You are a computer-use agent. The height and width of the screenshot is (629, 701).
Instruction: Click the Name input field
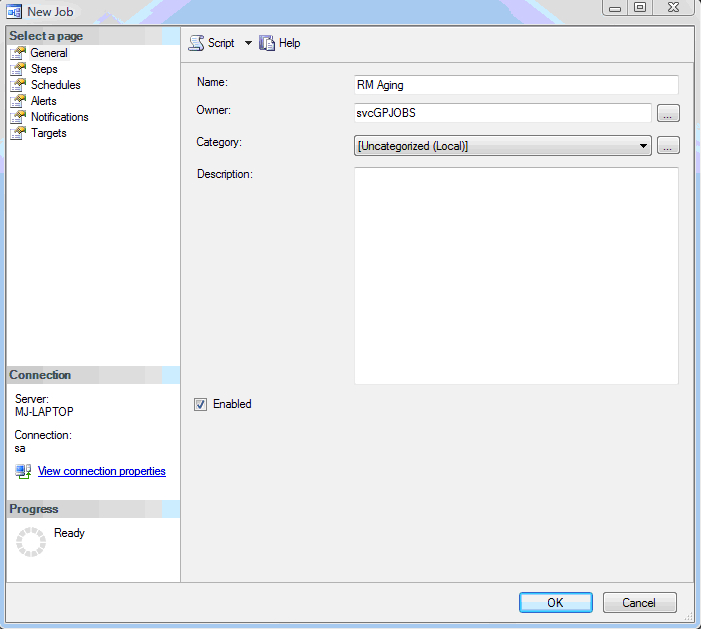click(516, 85)
